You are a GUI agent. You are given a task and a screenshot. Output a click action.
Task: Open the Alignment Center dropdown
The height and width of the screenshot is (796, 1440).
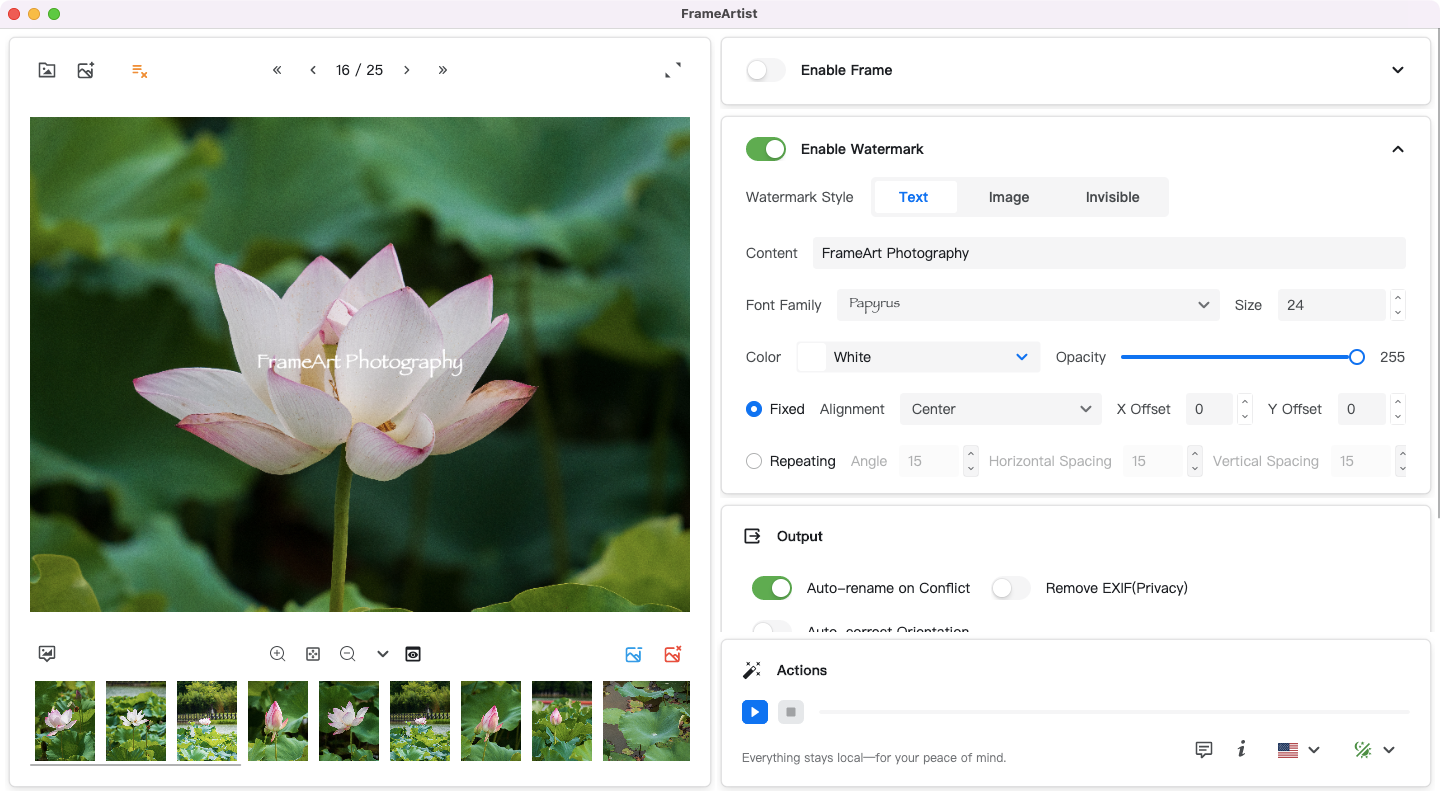(x=1000, y=409)
